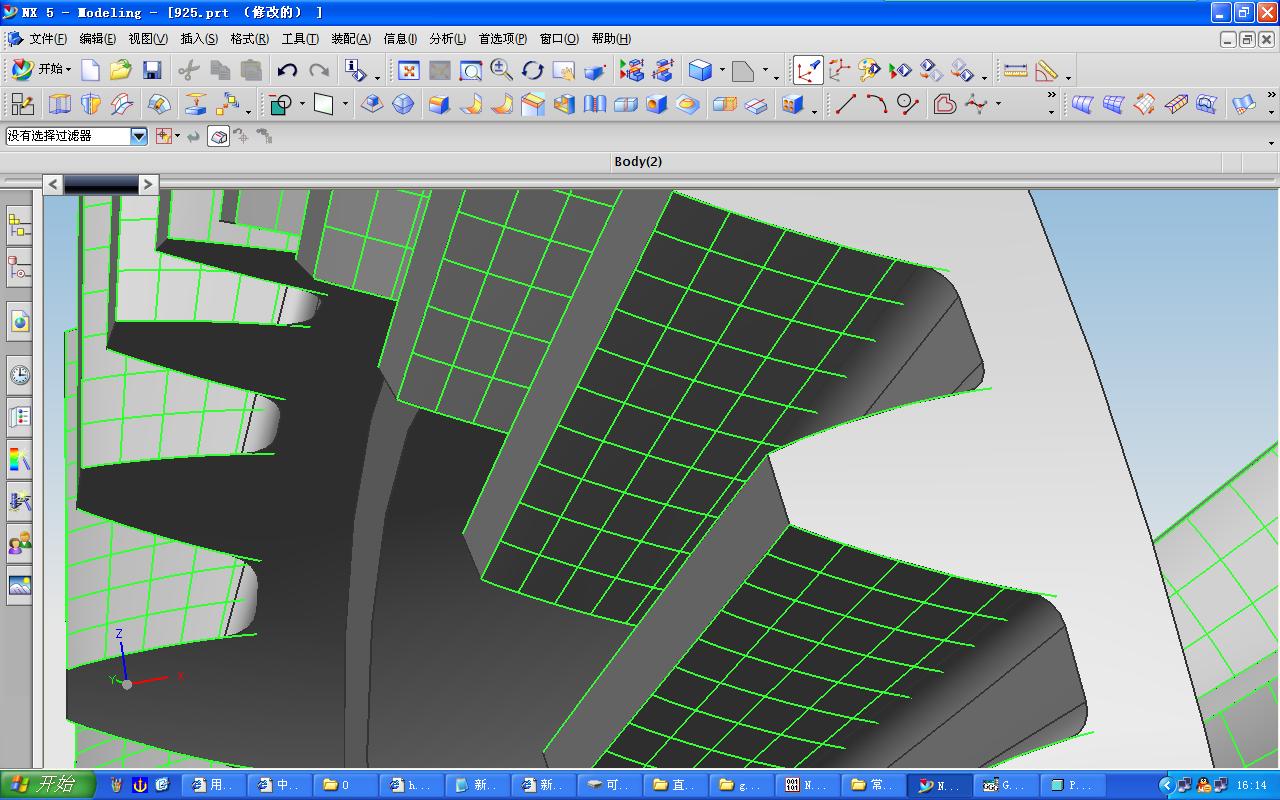The width and height of the screenshot is (1280, 800).
Task: Expand the Boolean unite dropdown arrow
Action: [x=302, y=105]
